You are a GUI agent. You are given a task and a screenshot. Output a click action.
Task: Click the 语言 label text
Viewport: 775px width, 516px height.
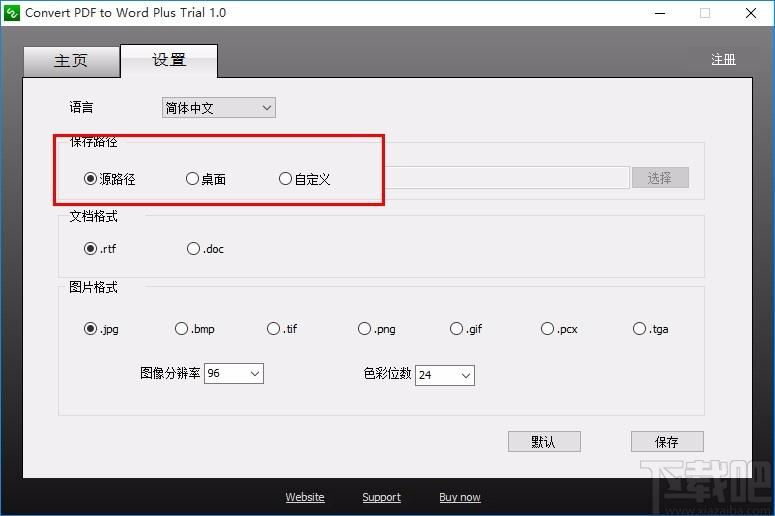coord(81,107)
